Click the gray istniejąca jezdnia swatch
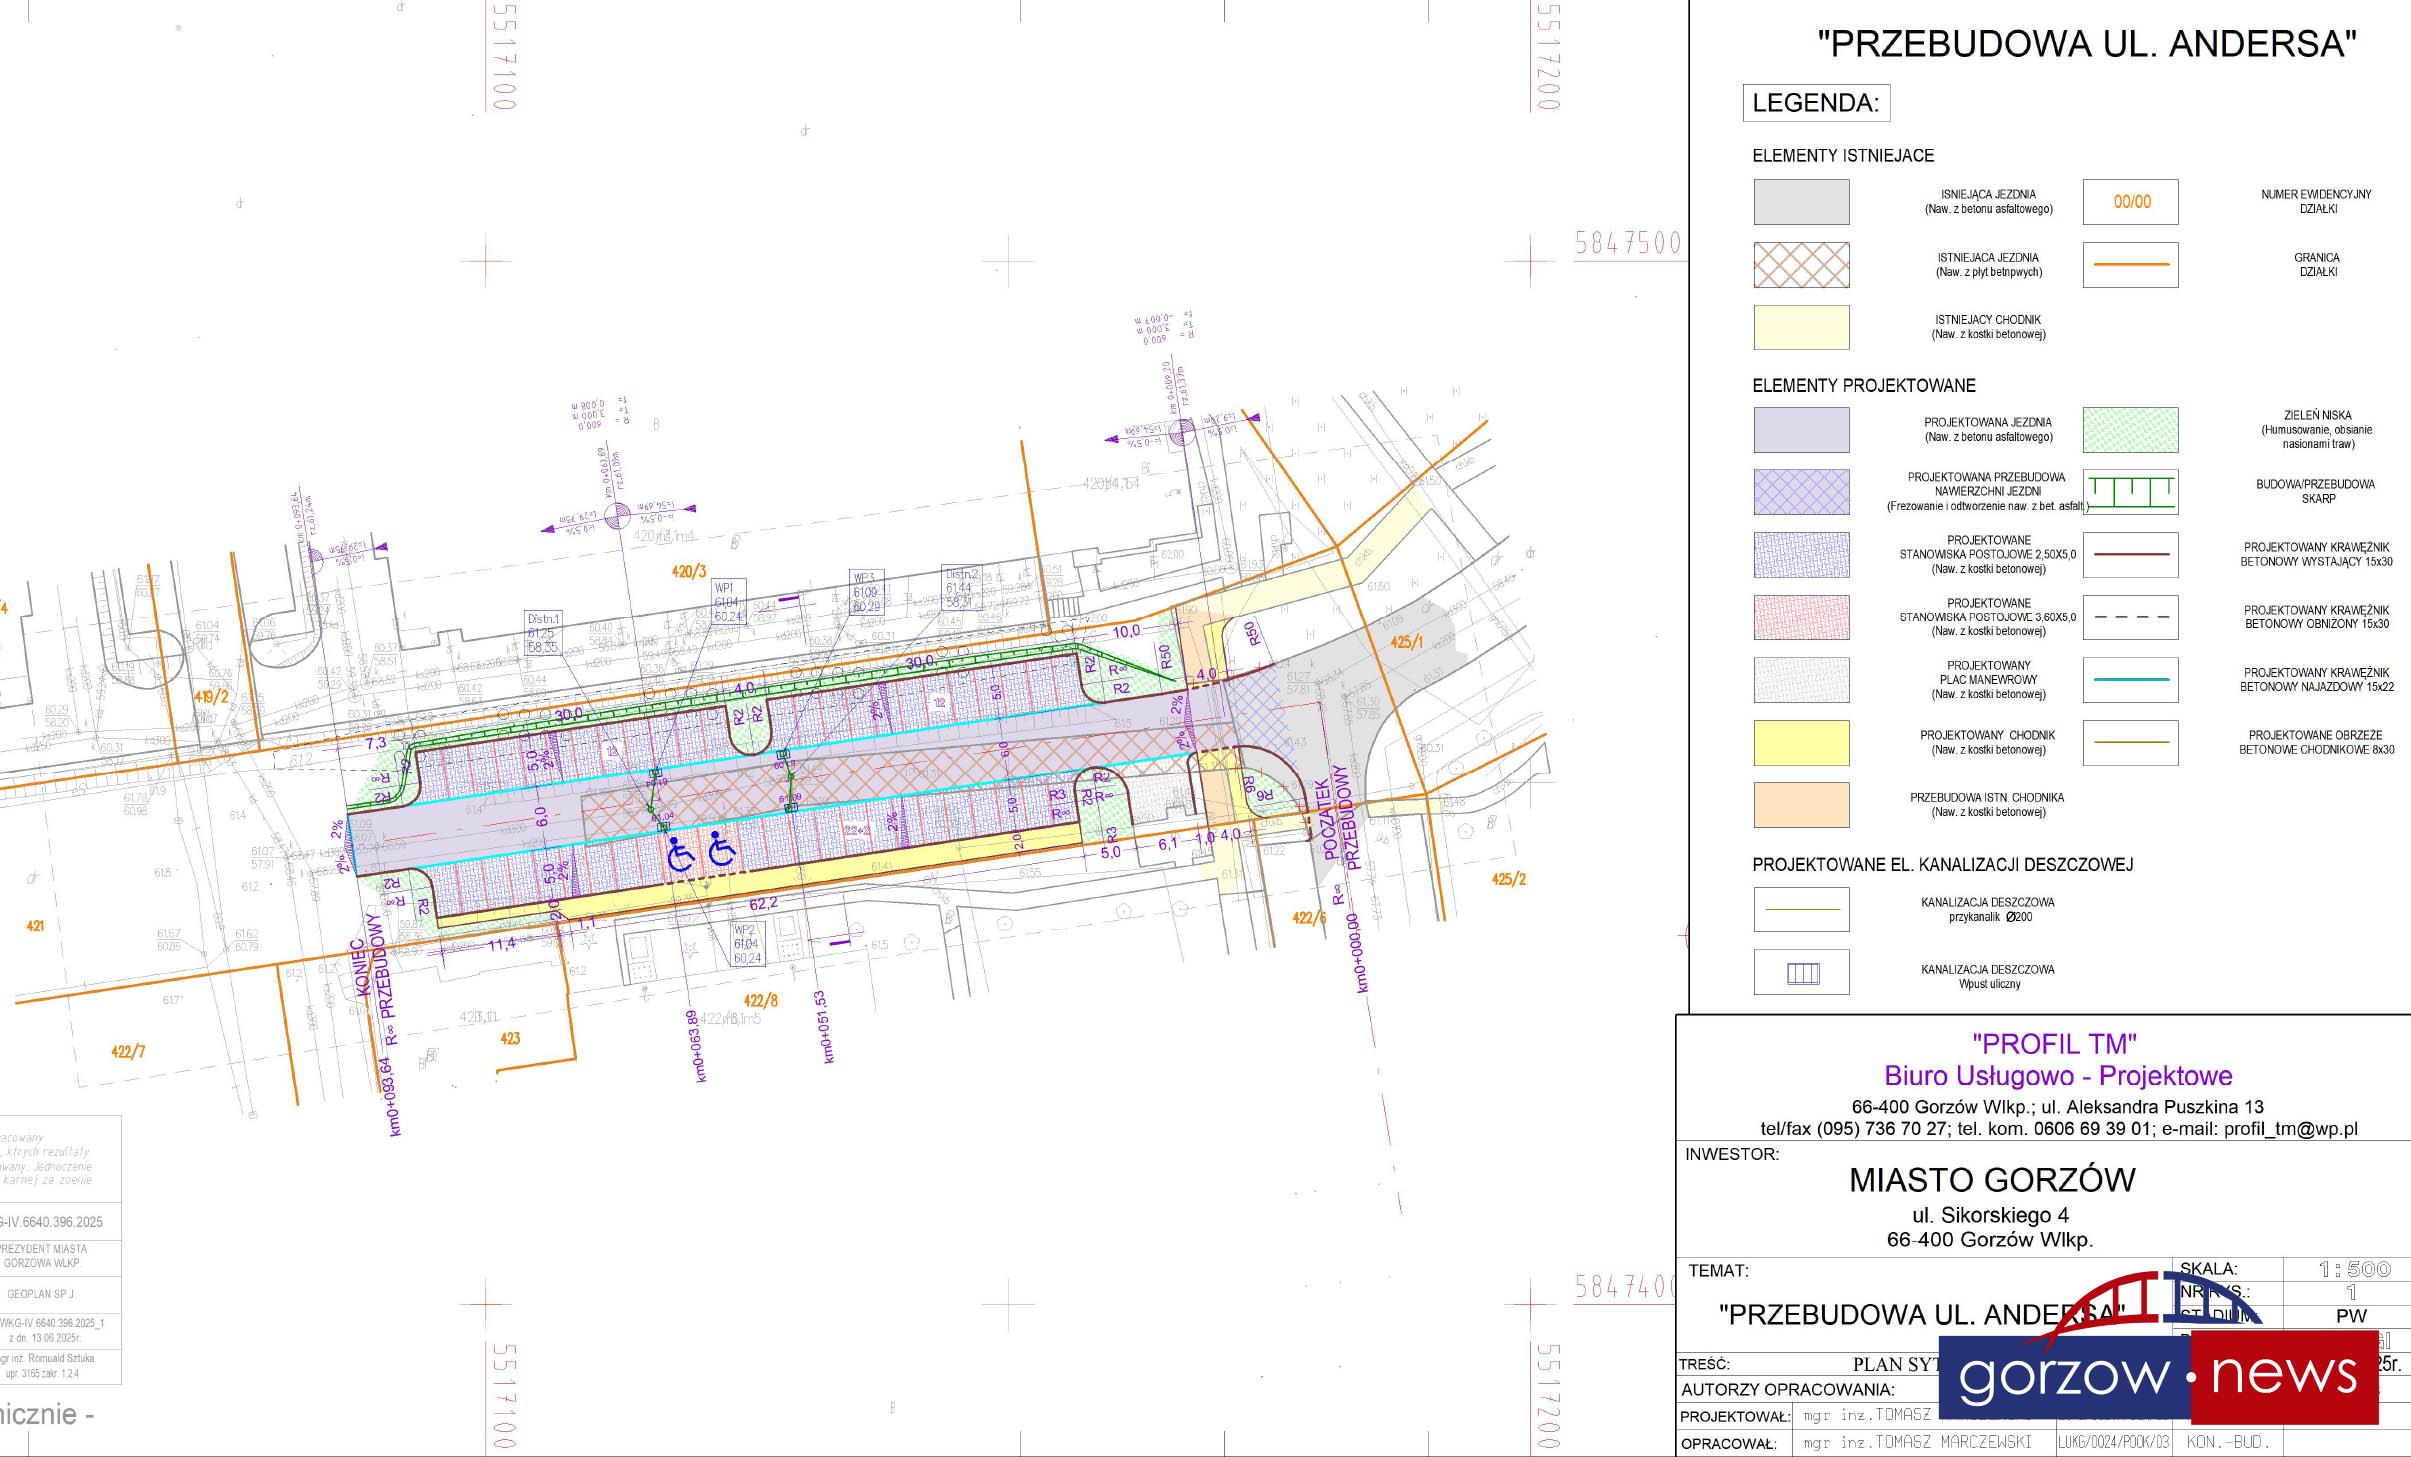The width and height of the screenshot is (2411, 1457). [x=1801, y=202]
